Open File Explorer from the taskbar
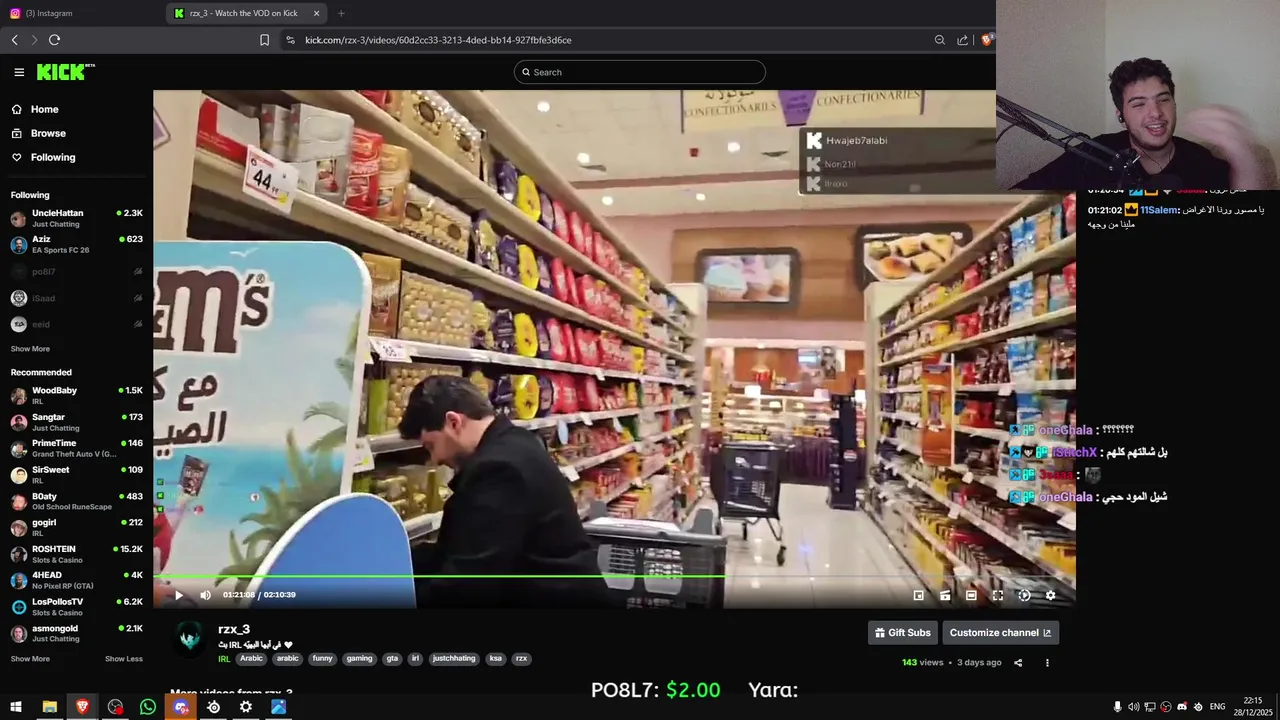Viewport: 1280px width, 720px height. click(x=49, y=707)
